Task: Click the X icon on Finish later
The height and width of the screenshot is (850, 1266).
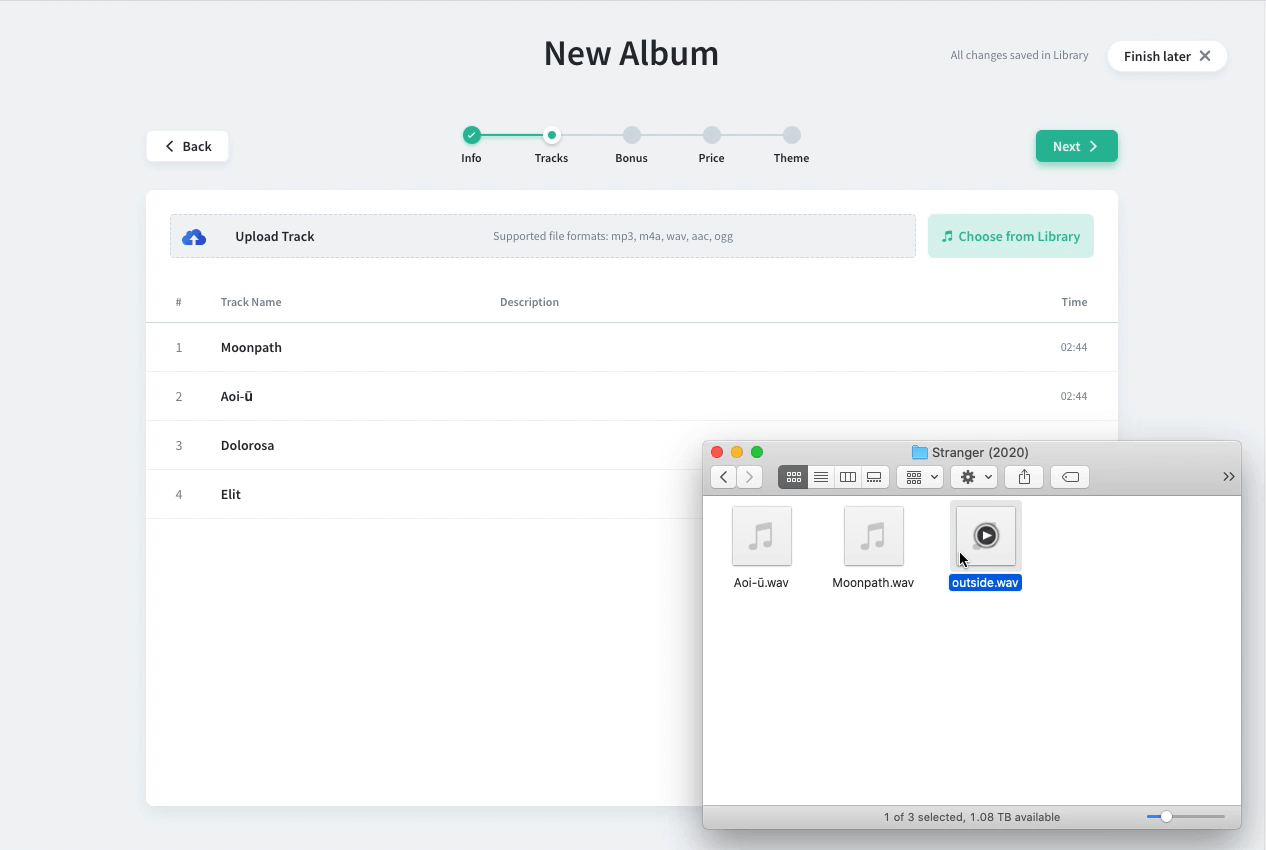Action: [x=1205, y=56]
